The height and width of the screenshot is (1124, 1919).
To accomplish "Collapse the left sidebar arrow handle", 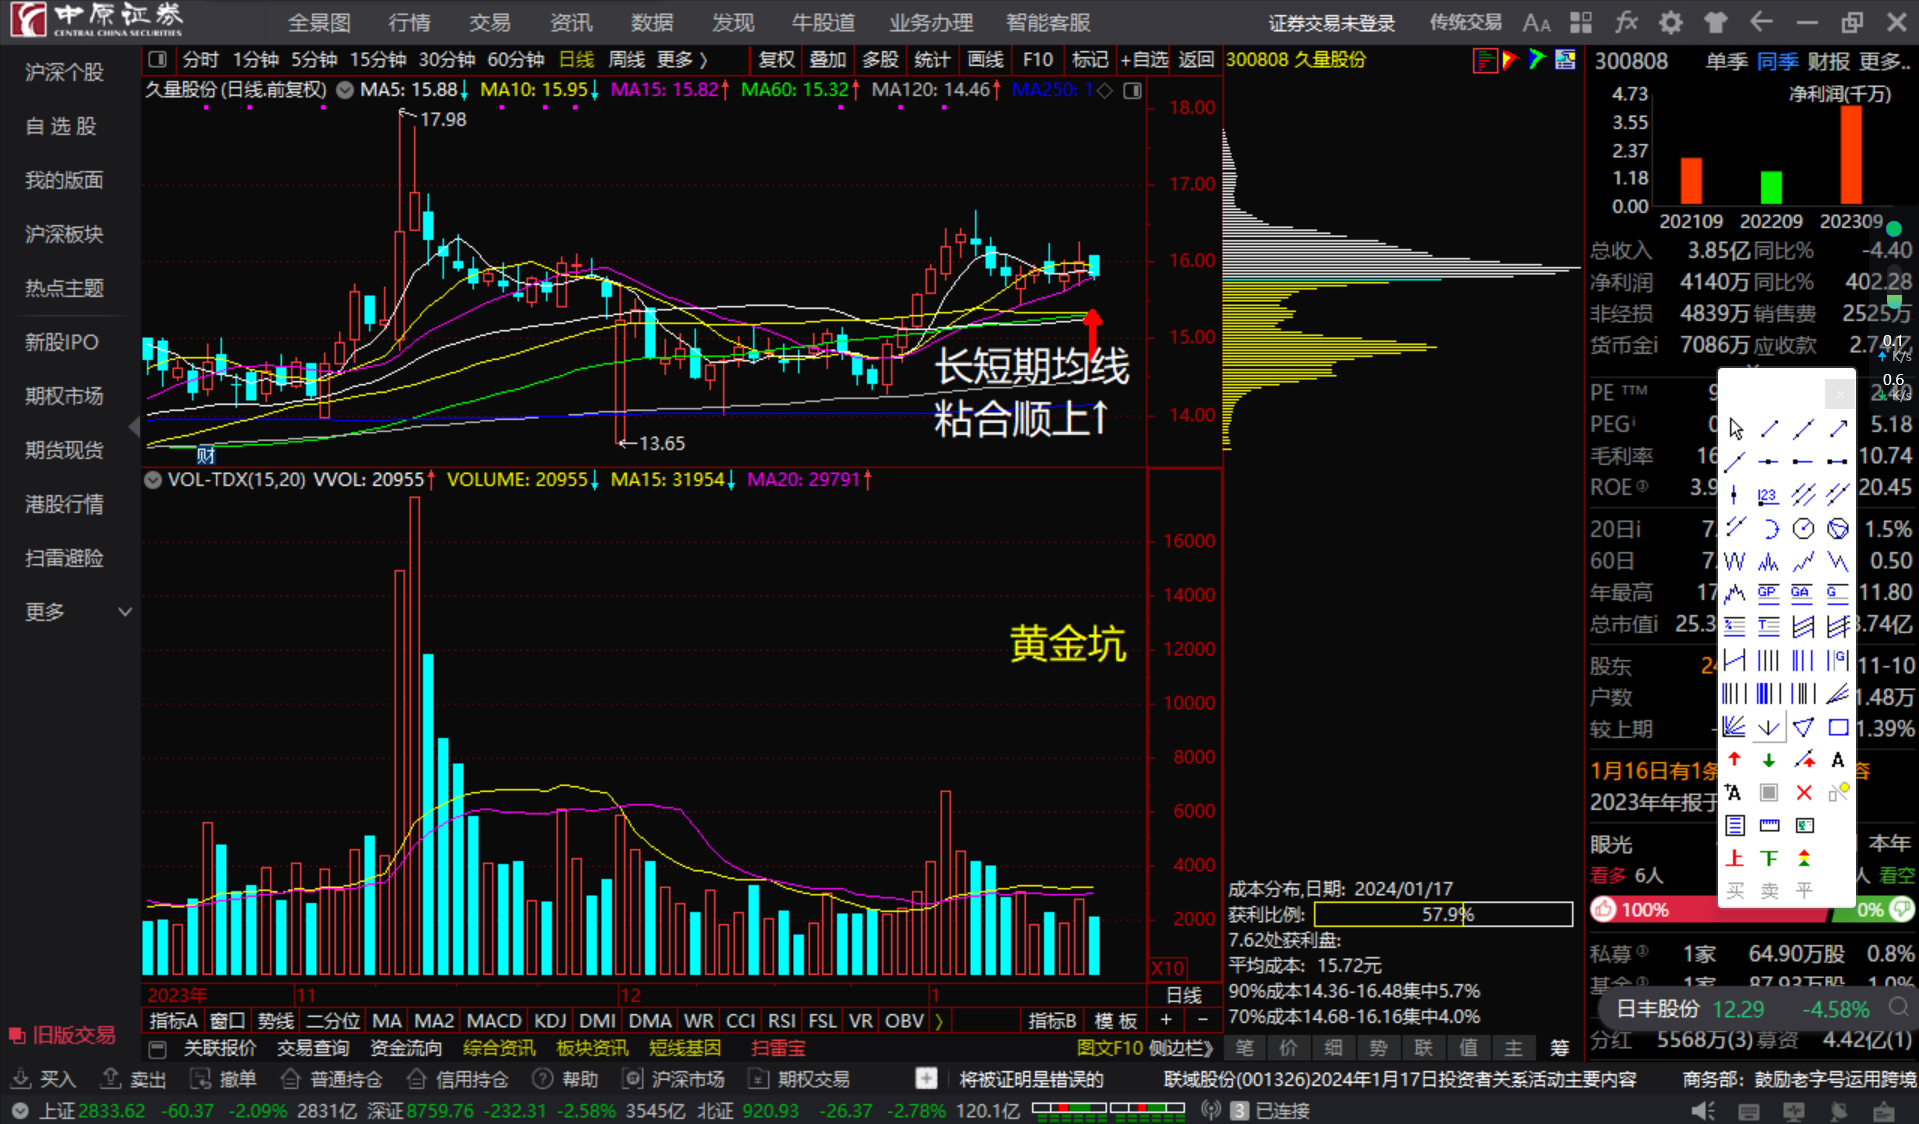I will click(x=135, y=427).
